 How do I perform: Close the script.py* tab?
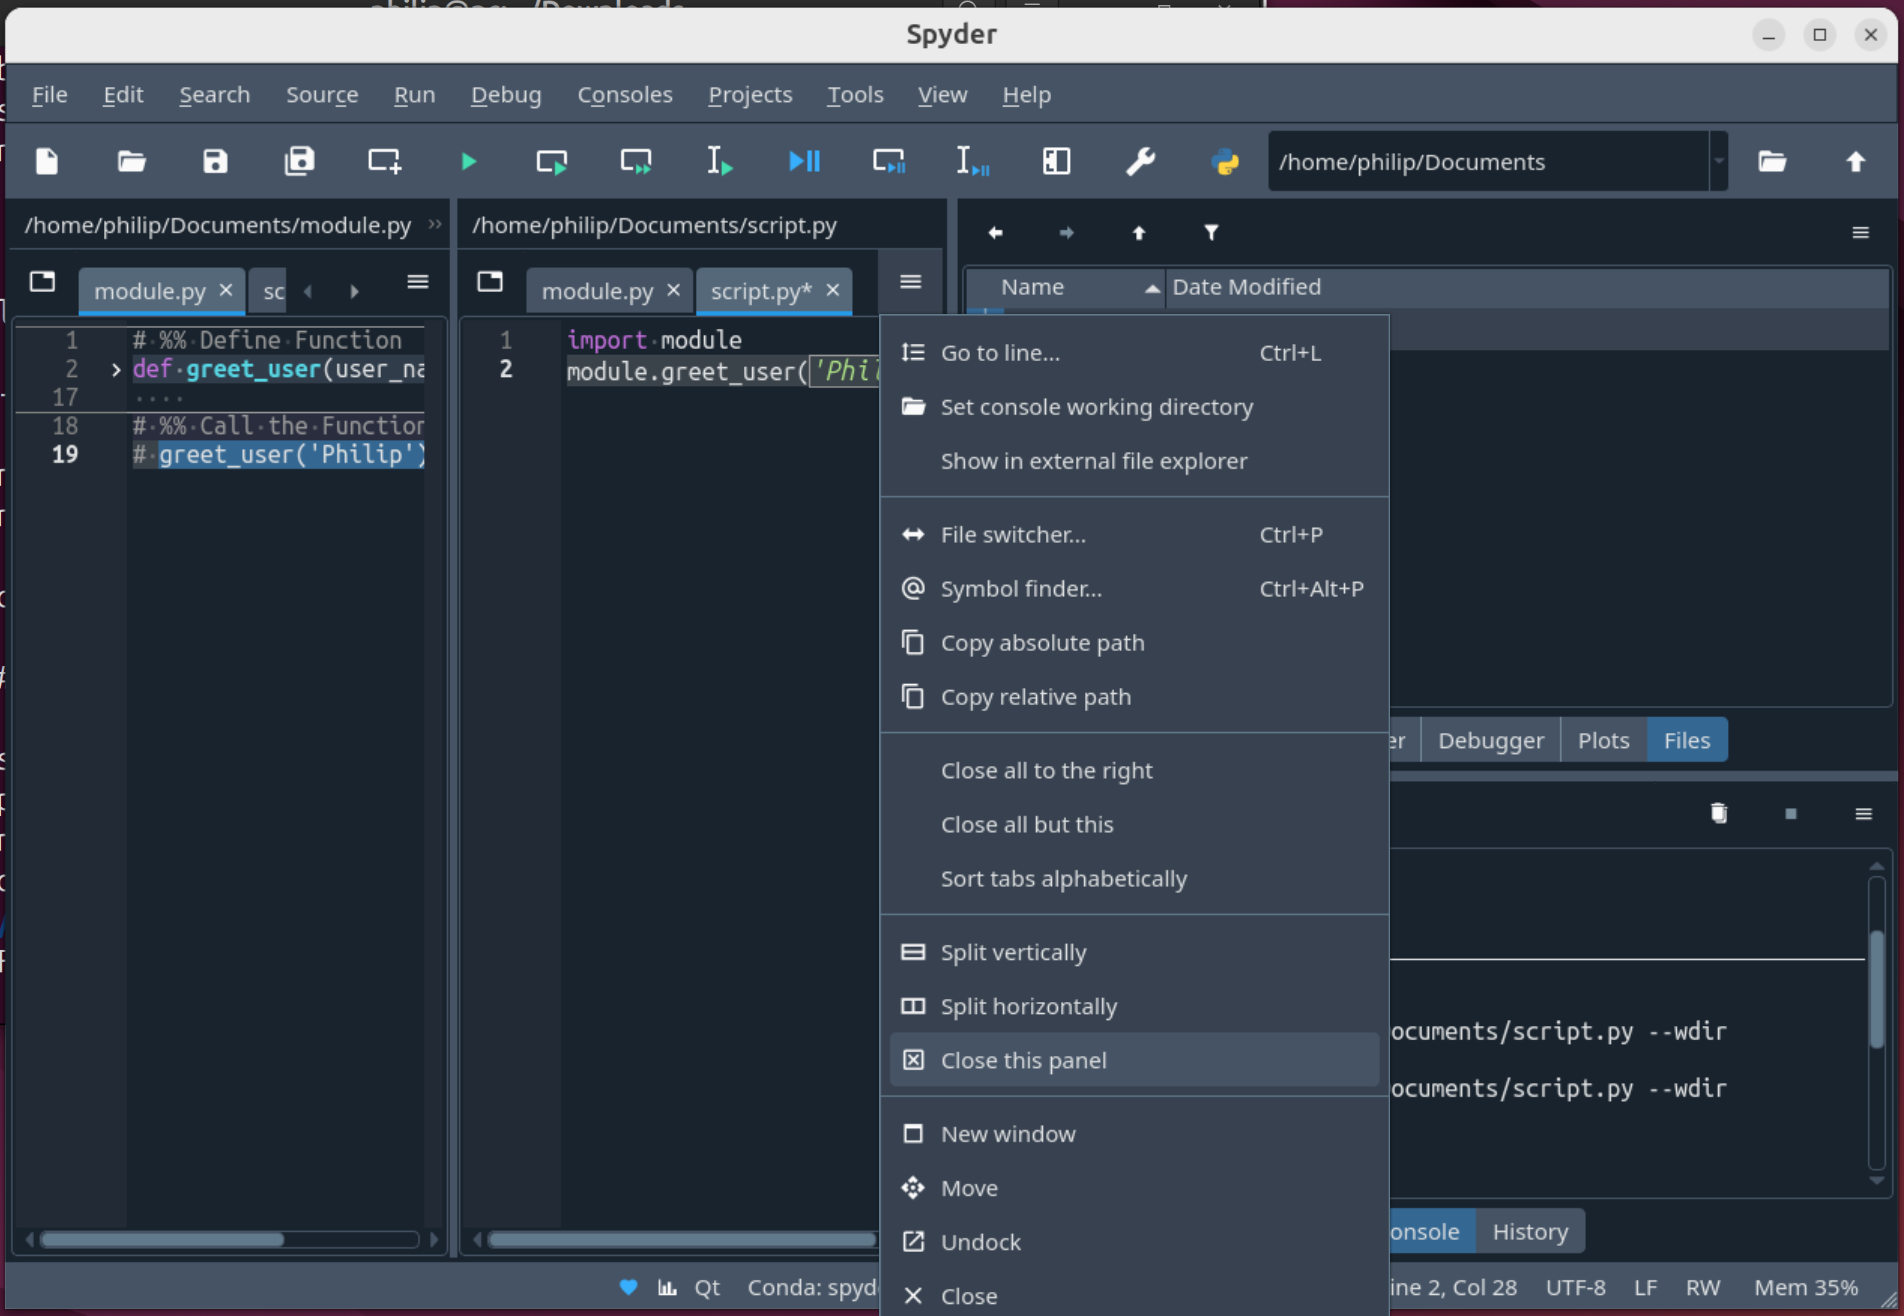pos(832,290)
